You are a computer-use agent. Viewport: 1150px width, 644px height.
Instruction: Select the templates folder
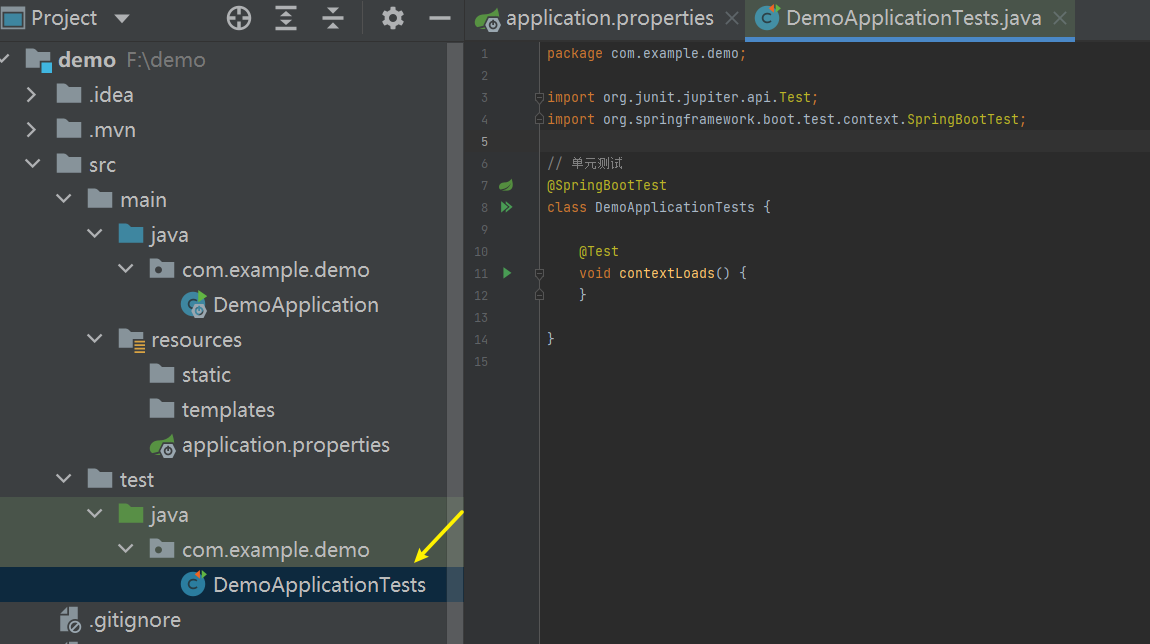[x=227, y=410]
